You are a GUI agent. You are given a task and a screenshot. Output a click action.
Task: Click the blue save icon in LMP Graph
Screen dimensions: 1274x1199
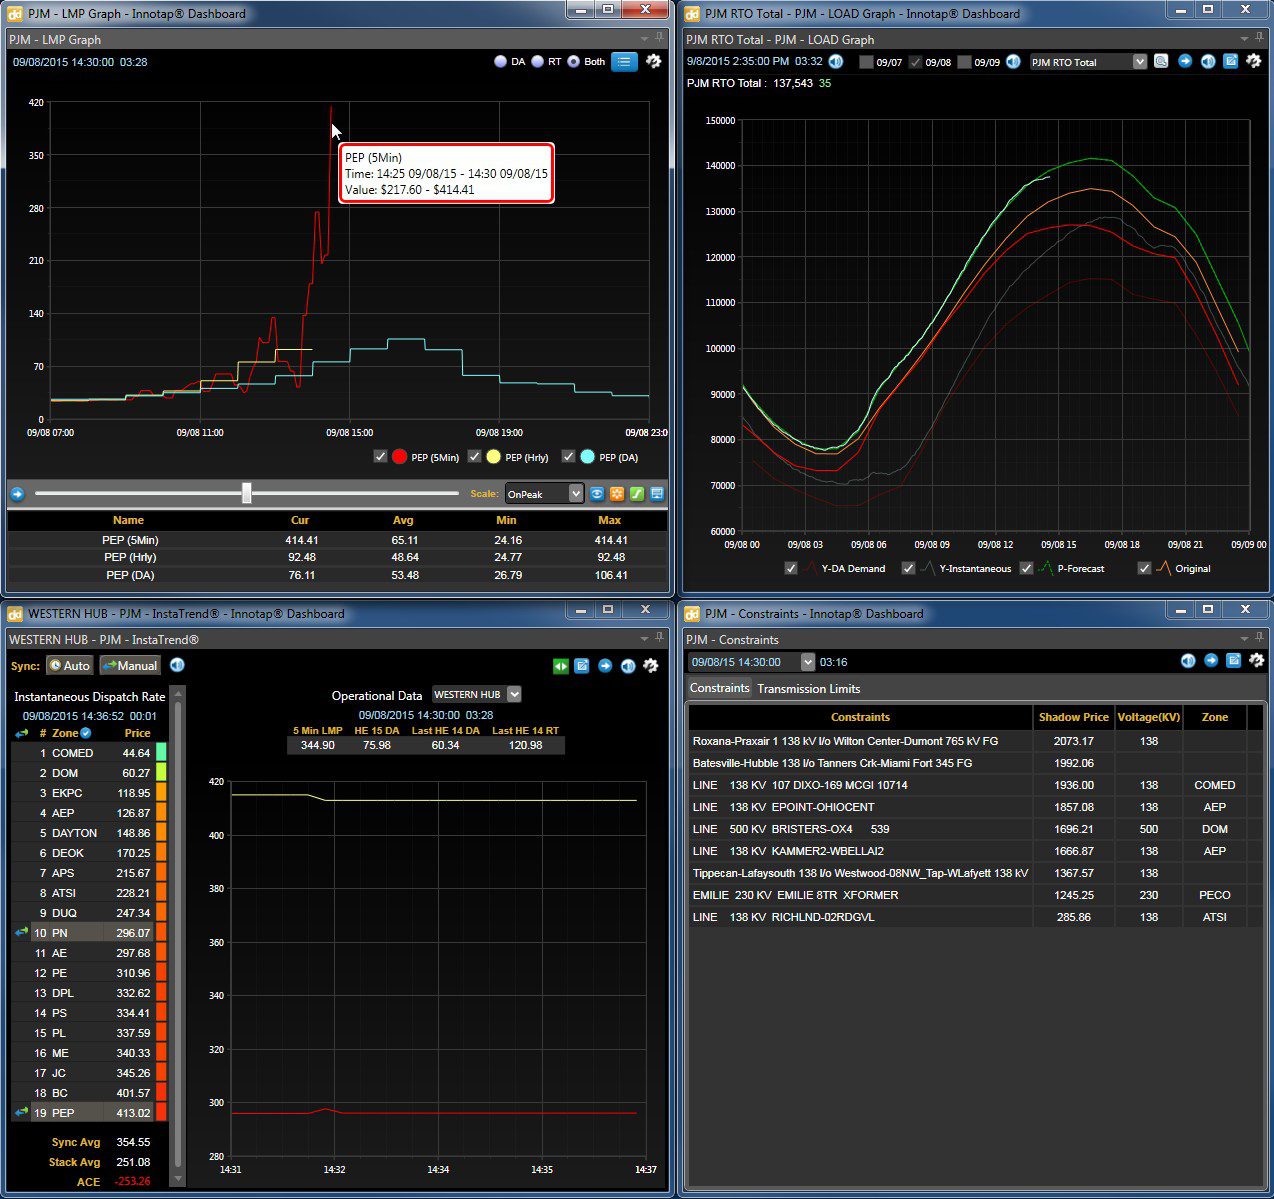tap(657, 494)
